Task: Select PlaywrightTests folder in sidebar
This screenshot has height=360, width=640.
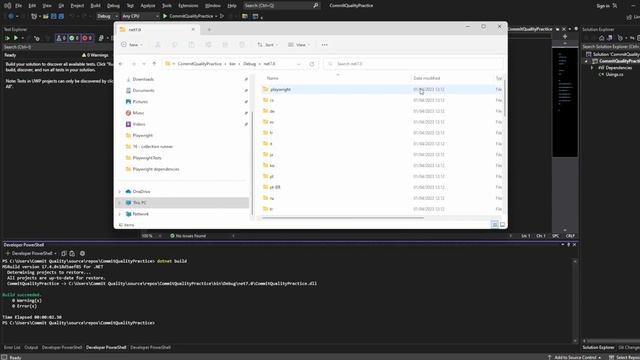Action: [x=147, y=158]
